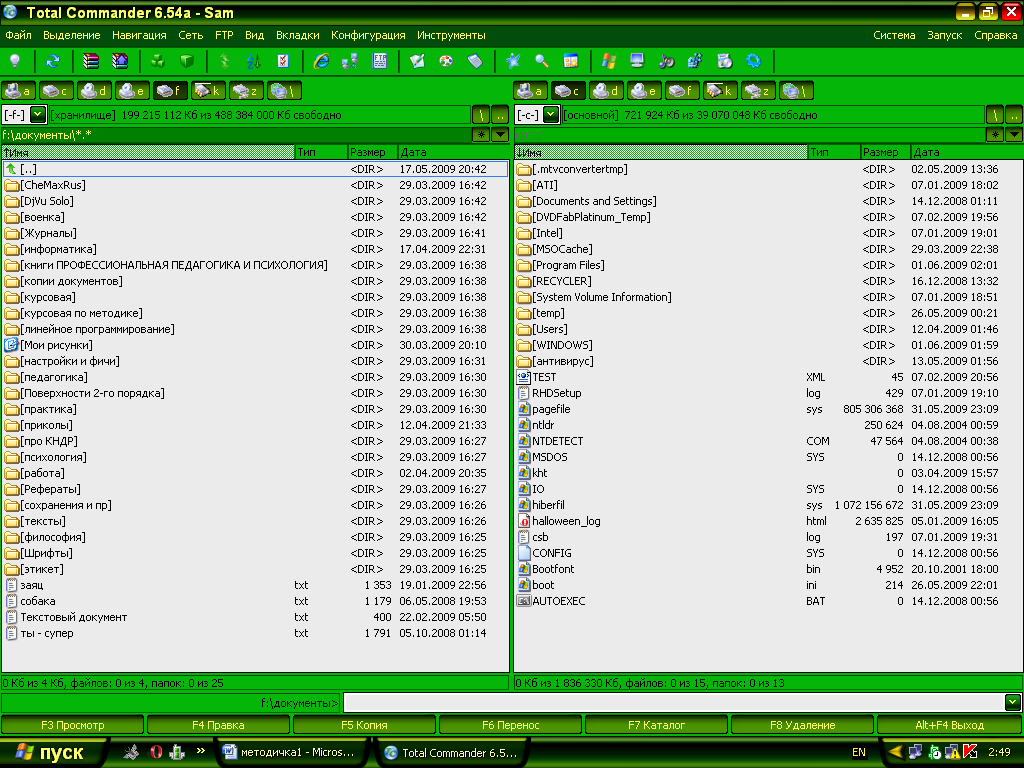Expand the command line history dropdown
This screenshot has width=1024, height=768.
[x=1013, y=703]
